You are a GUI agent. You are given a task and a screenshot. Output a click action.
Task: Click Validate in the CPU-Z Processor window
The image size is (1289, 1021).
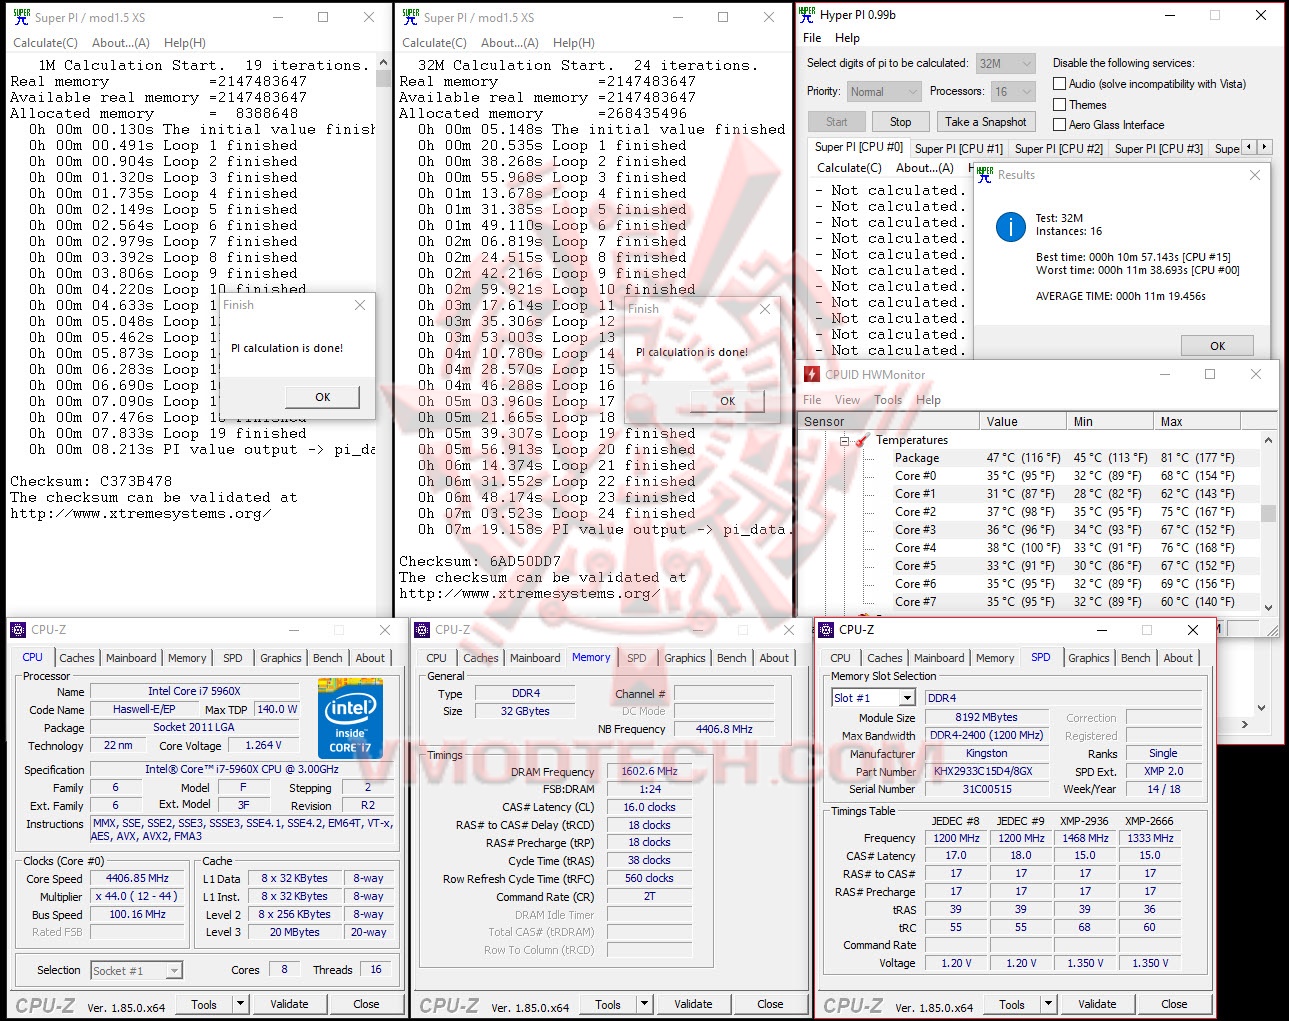[x=289, y=1004]
